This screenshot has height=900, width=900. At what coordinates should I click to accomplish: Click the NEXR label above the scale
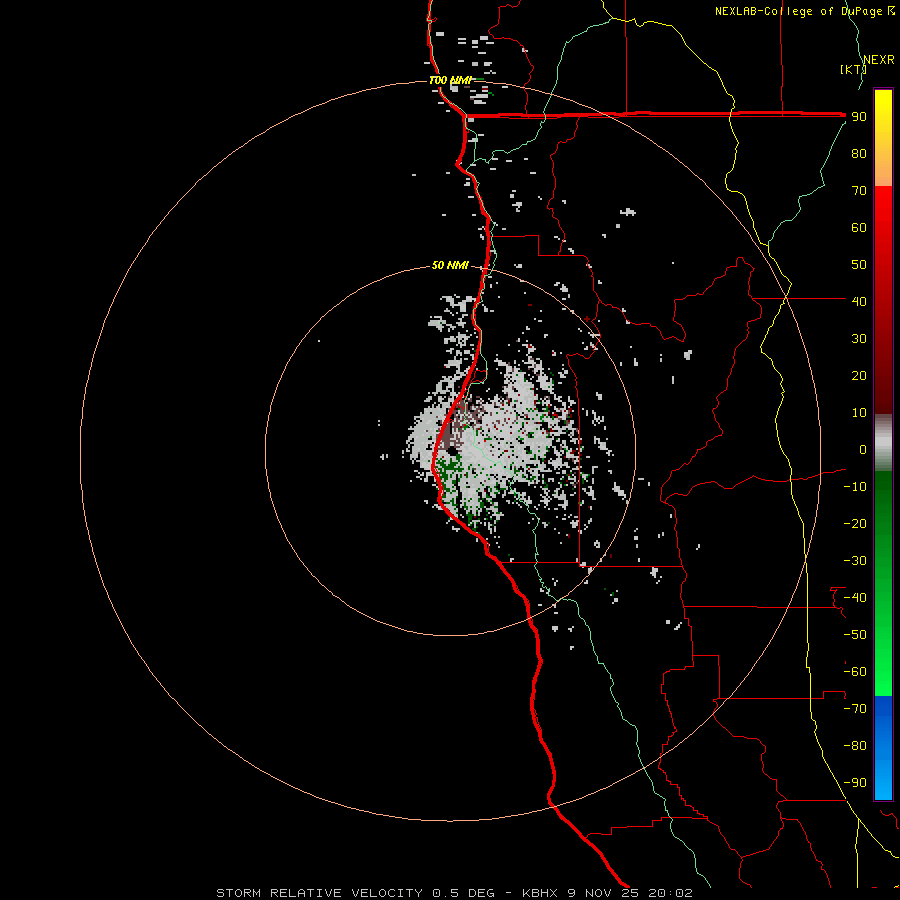pos(878,60)
